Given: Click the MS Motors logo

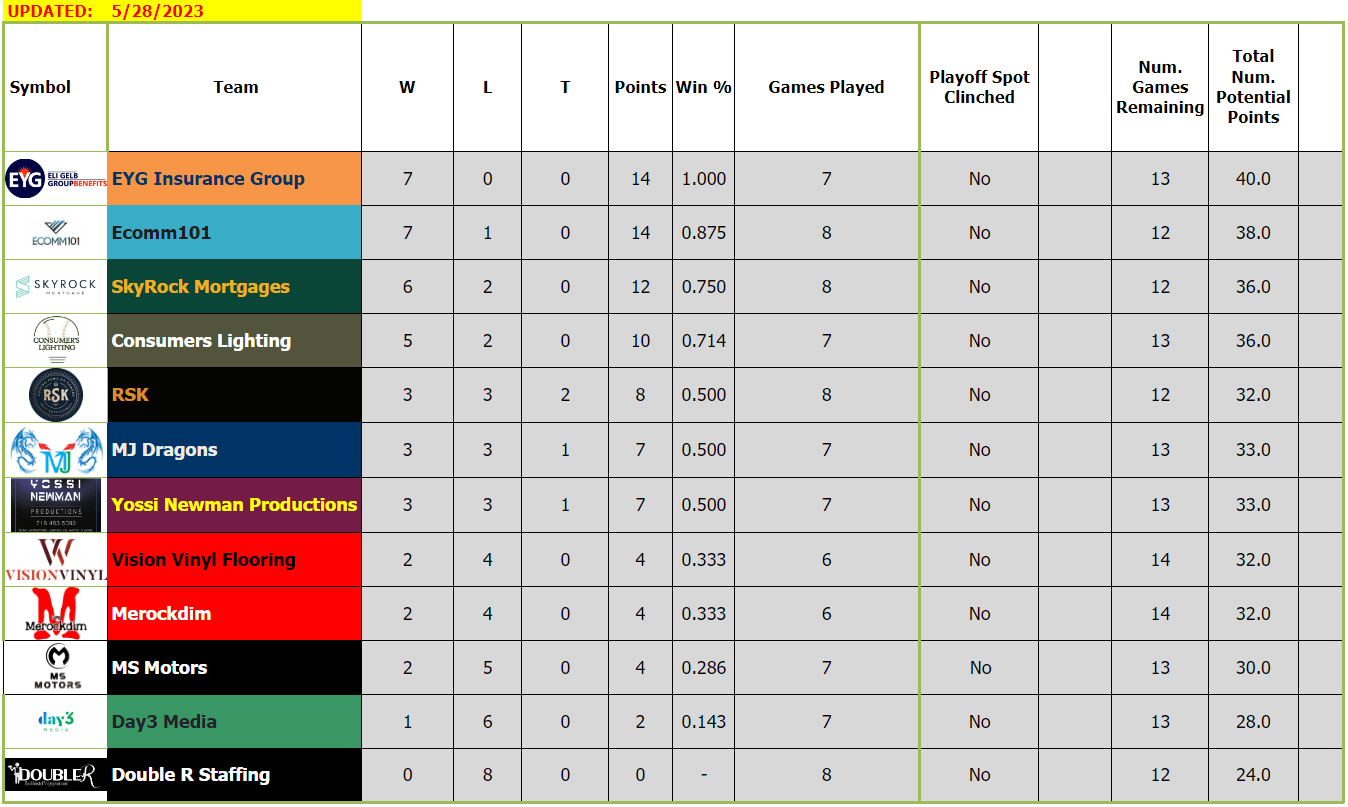Looking at the screenshot, I should coord(56,668).
